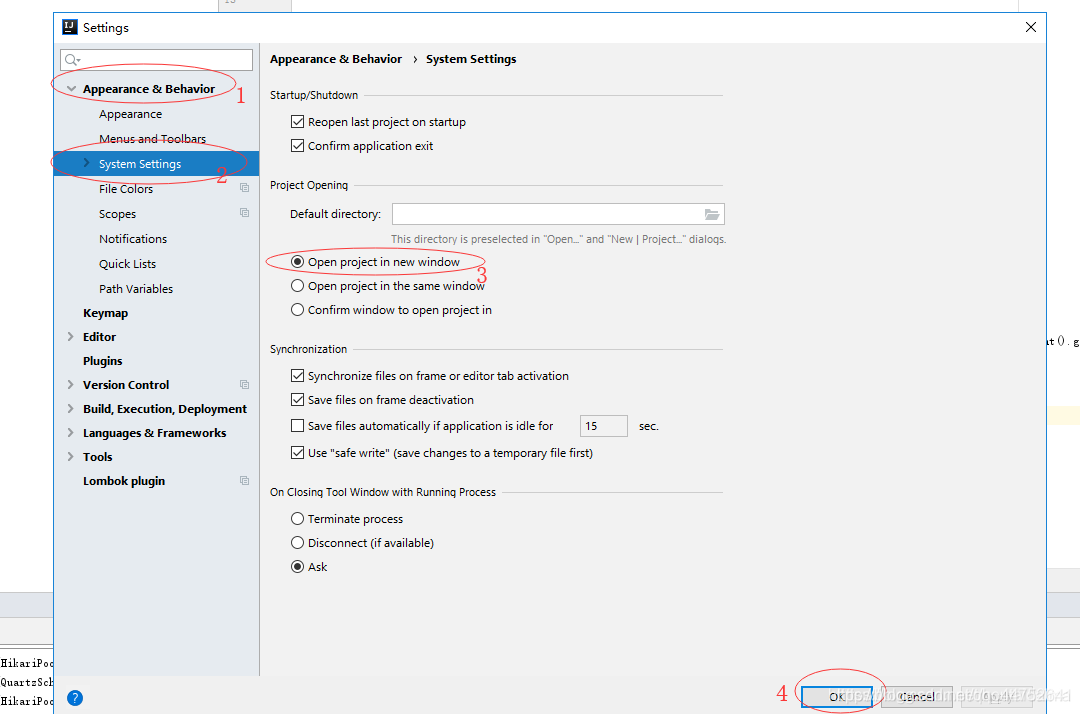Open Lombok plugin settings

[124, 481]
